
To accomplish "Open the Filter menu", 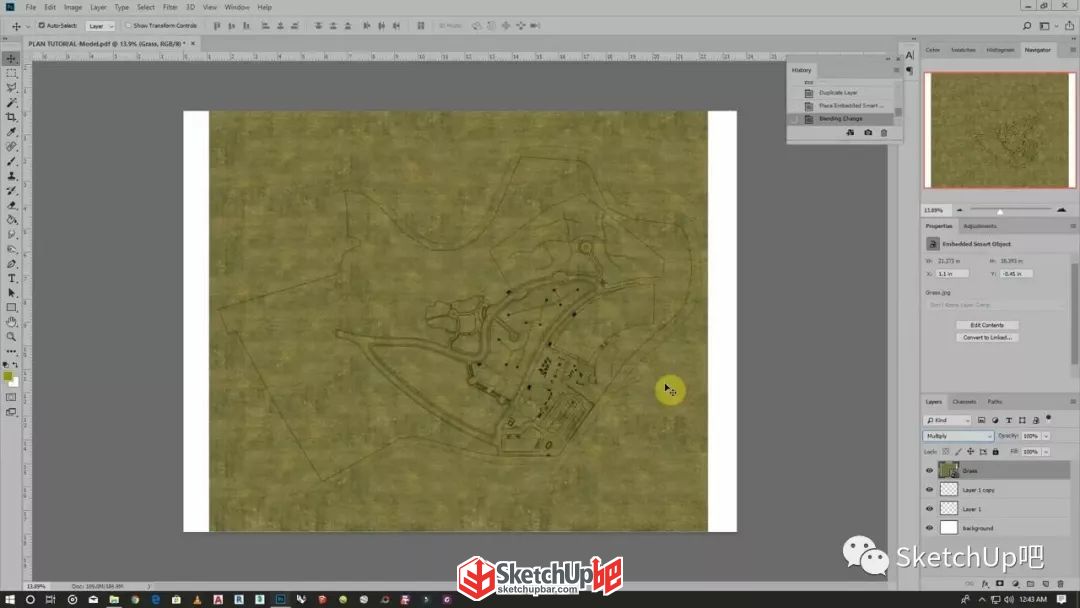I will pos(170,7).
